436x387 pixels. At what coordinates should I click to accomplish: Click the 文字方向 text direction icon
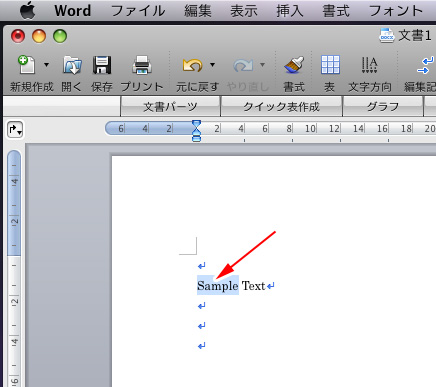pos(369,65)
